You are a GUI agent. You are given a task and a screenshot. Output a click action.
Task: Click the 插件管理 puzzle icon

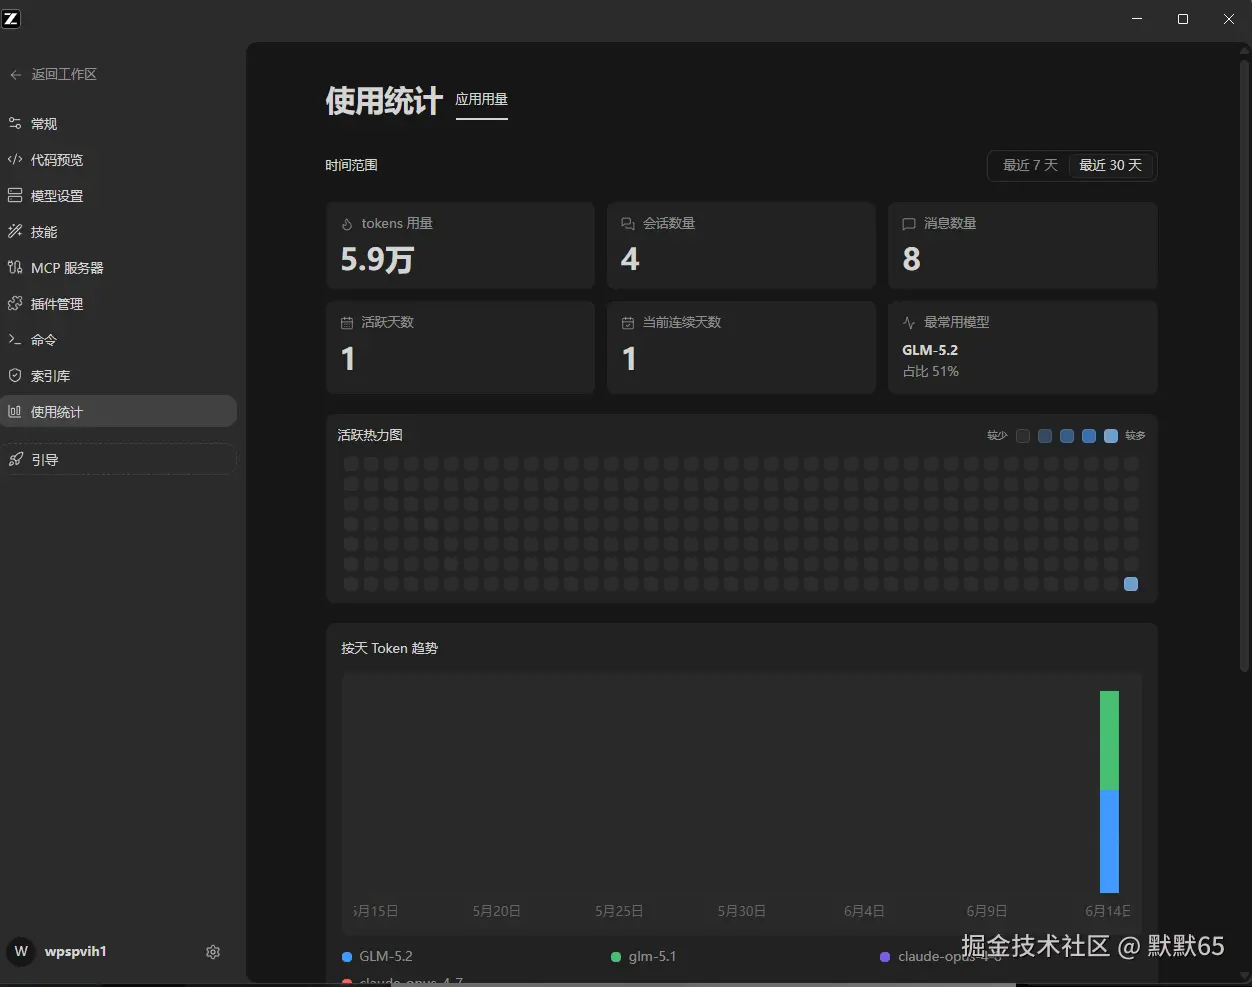(15, 304)
